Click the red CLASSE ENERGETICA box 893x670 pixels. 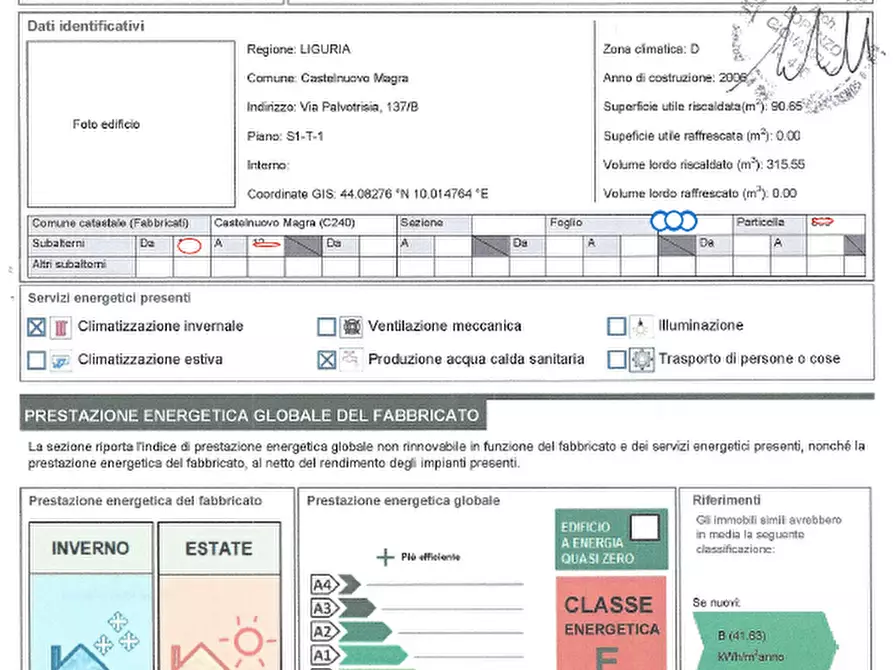pos(610,622)
